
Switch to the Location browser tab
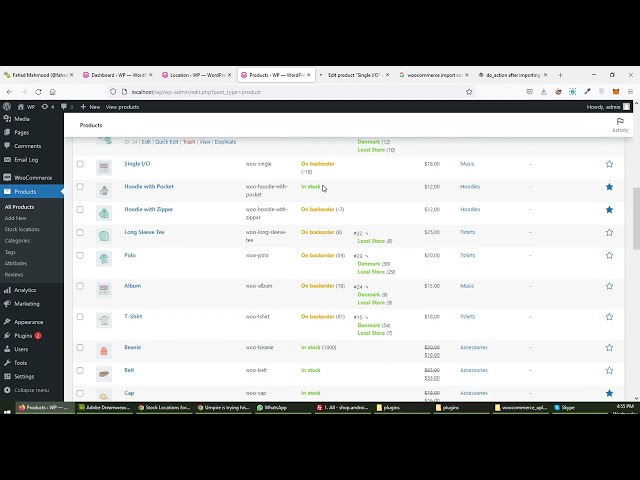coord(197,75)
